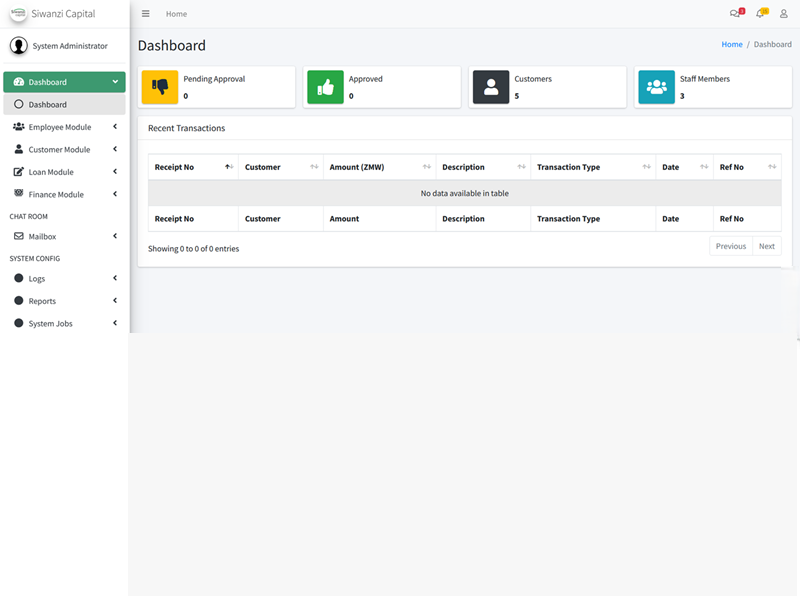Click the green Approved thumbs-up icon
Image resolution: width=800 pixels, height=599 pixels.
pos(324,86)
